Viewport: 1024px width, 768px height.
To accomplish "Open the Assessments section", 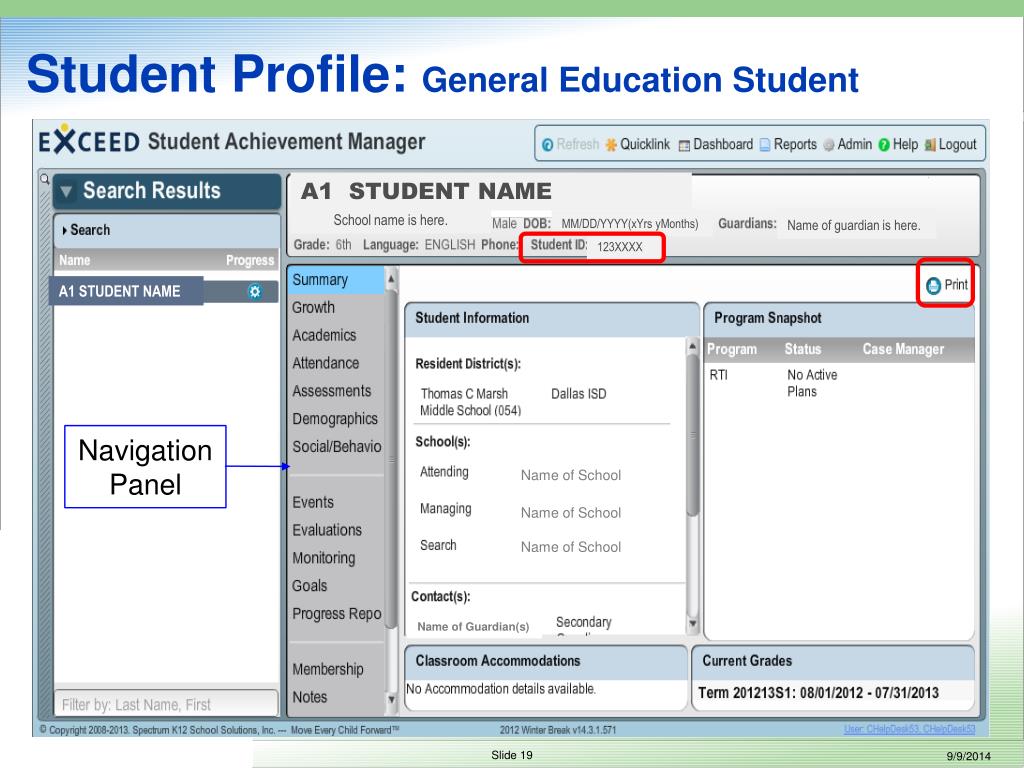I will coord(332,391).
